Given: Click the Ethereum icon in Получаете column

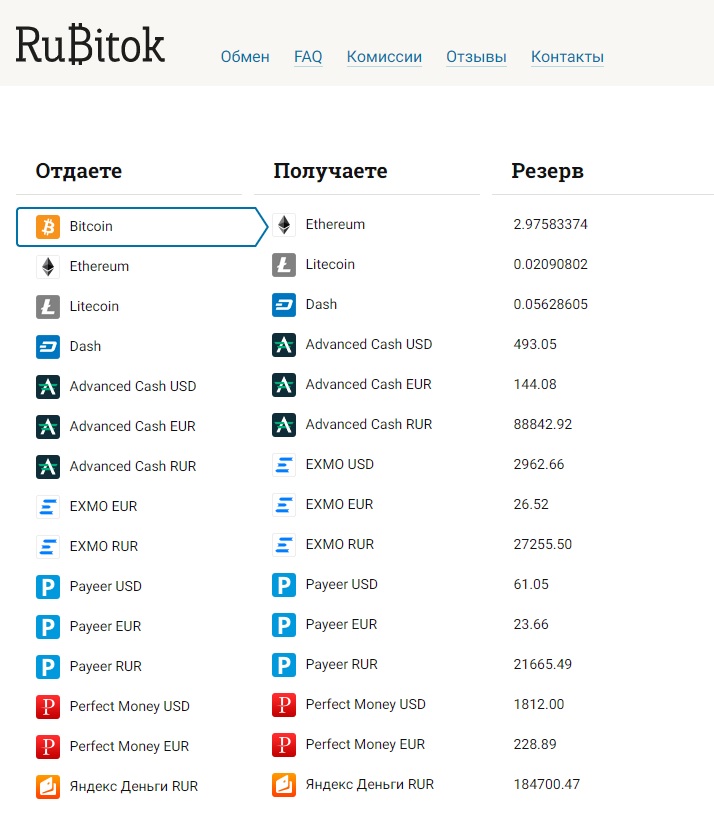Looking at the screenshot, I should coord(284,225).
